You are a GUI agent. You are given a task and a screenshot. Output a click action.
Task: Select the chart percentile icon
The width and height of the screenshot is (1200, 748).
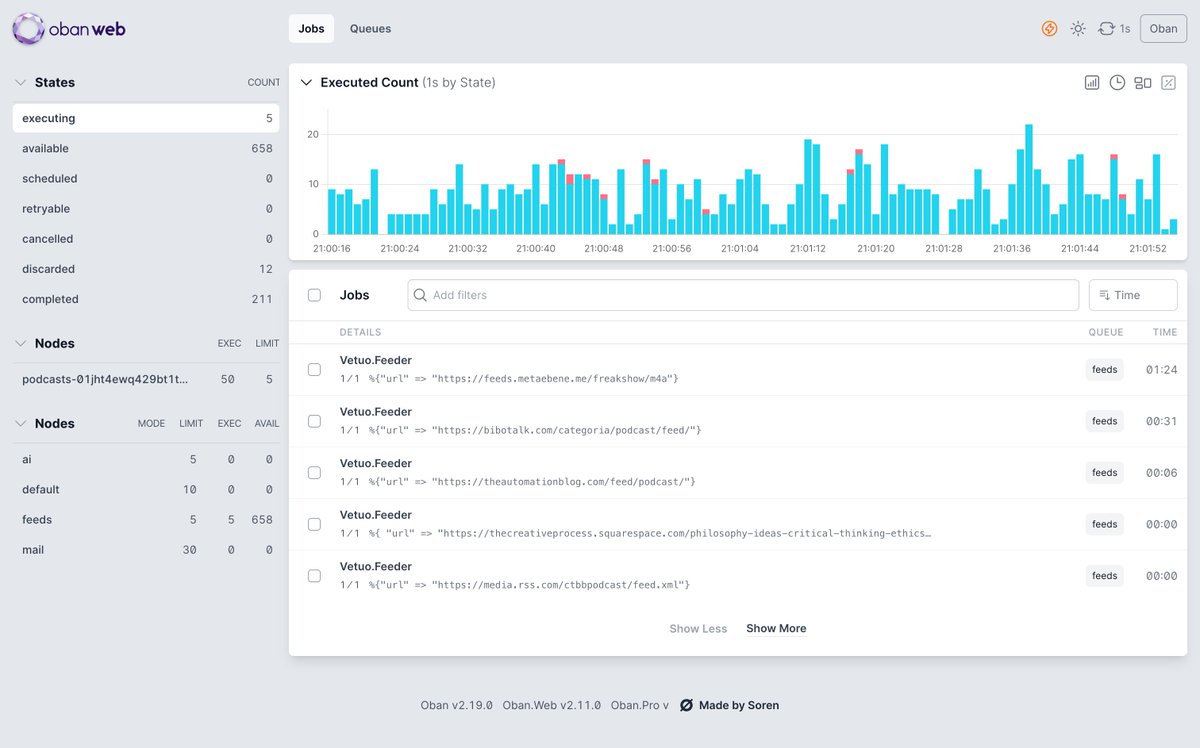(1168, 82)
